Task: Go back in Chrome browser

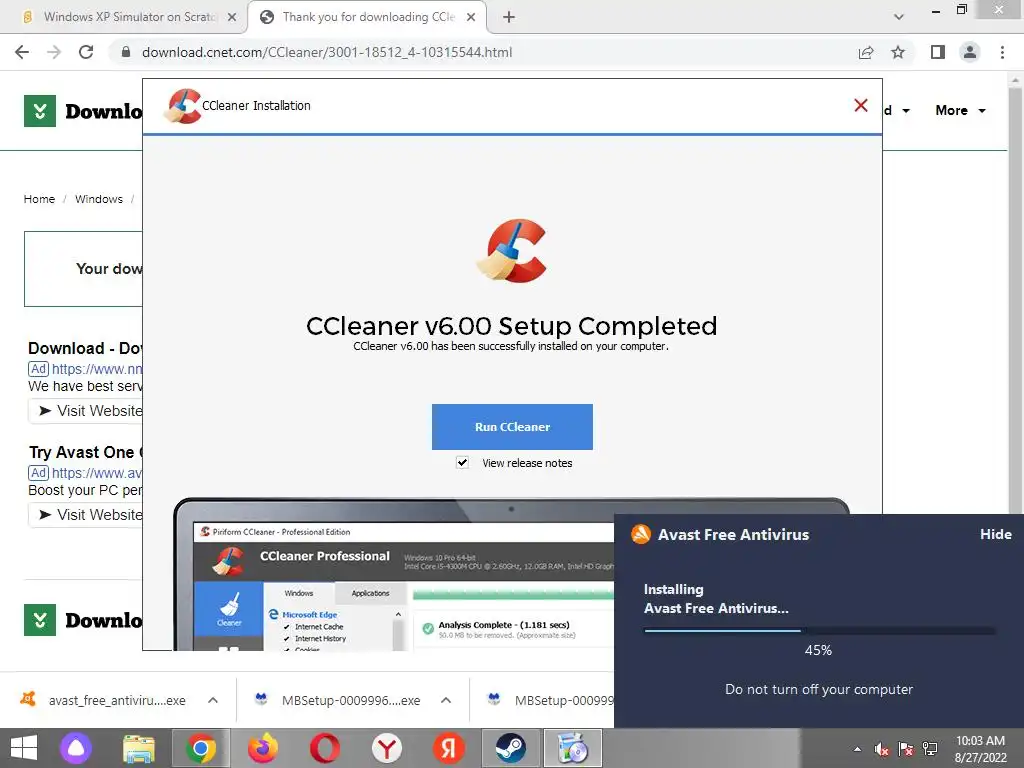Action: click(22, 52)
